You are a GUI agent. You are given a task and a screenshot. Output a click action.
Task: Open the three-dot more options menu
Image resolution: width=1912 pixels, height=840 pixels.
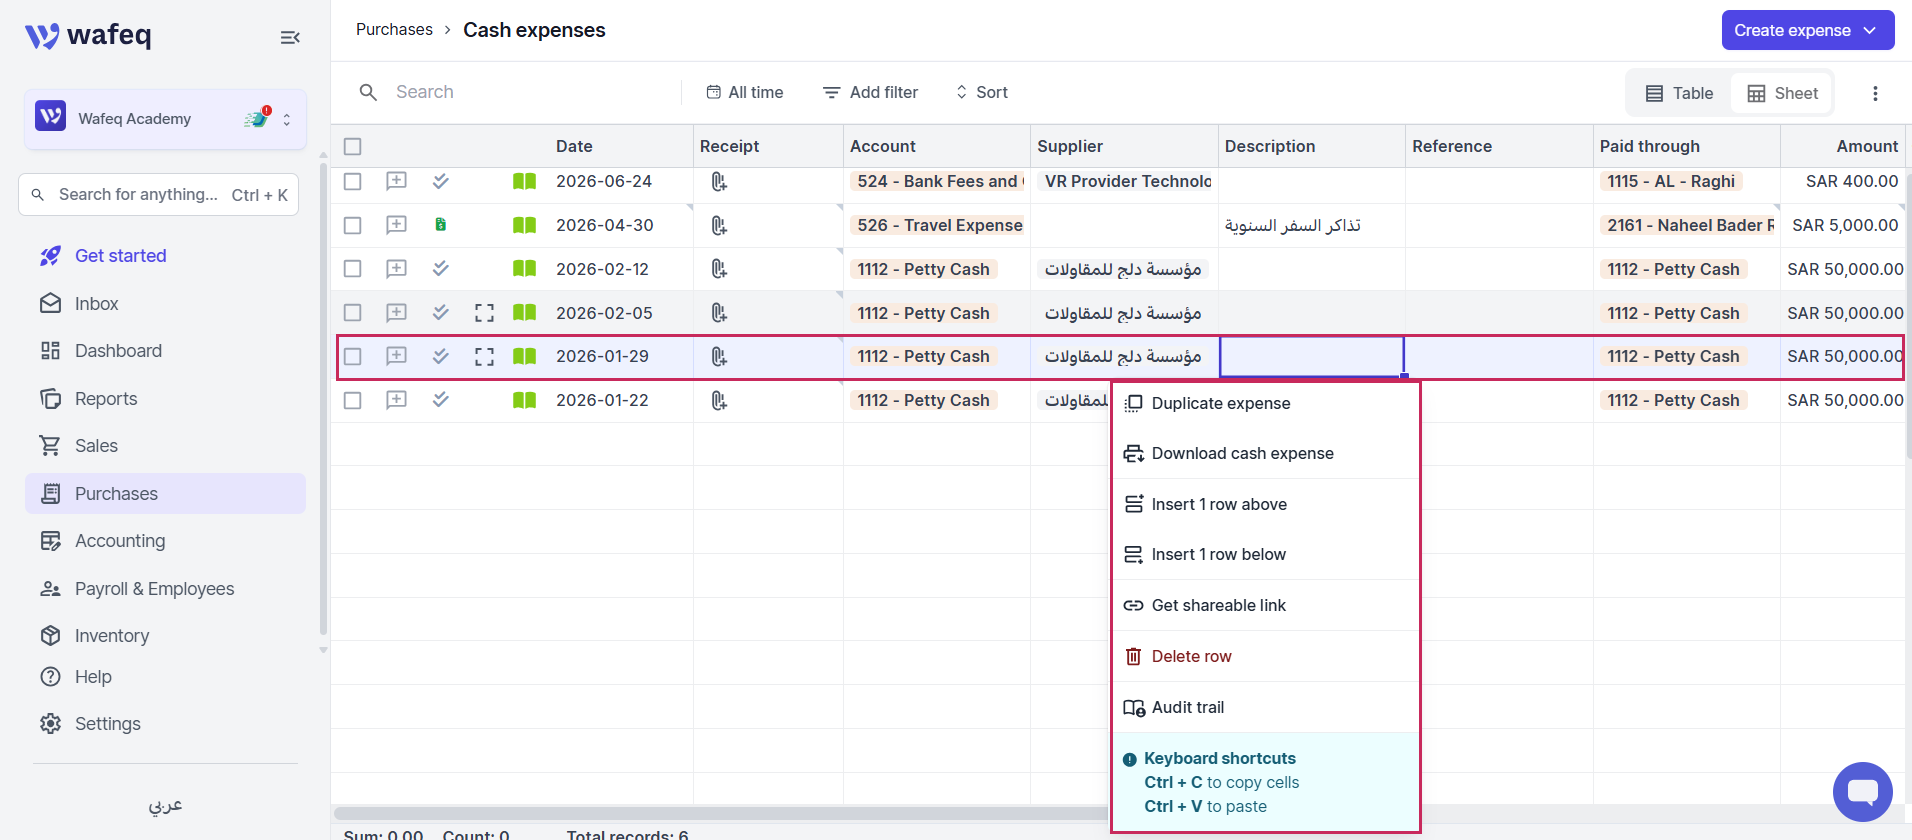point(1875,93)
